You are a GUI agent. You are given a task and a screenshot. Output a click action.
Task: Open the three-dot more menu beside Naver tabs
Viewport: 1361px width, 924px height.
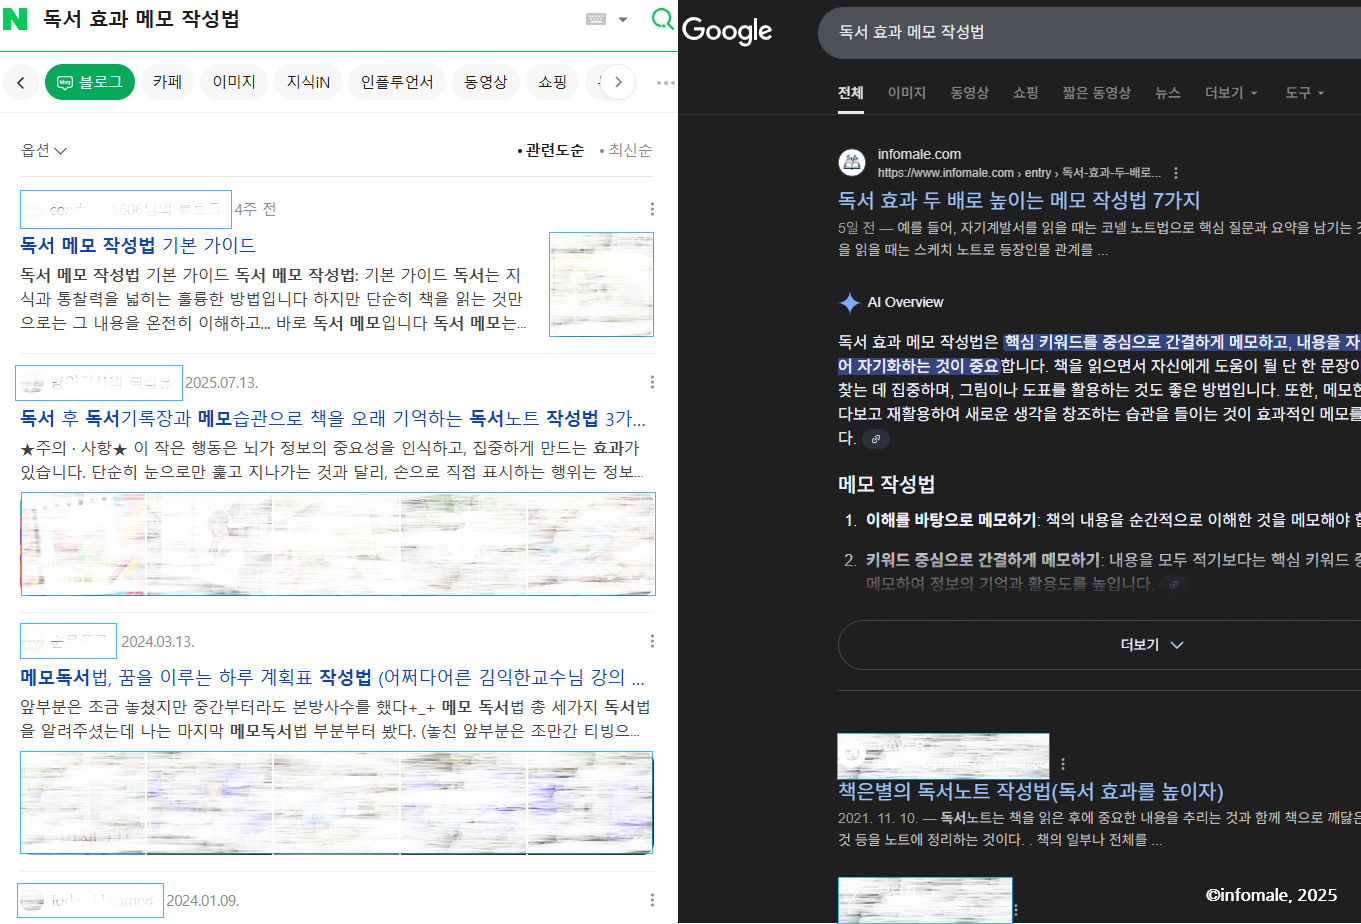tap(666, 82)
